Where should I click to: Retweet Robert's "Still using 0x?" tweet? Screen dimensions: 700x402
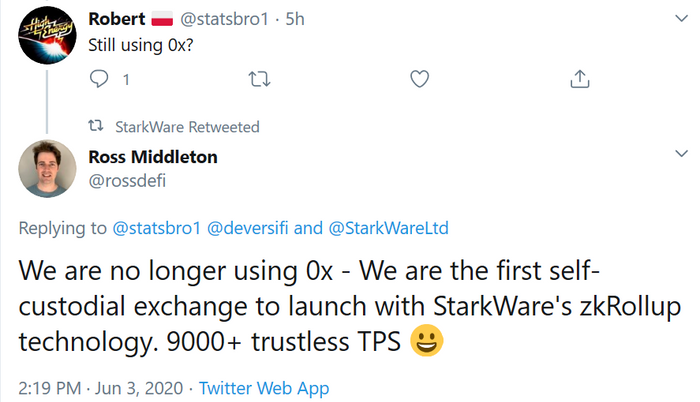[260, 79]
